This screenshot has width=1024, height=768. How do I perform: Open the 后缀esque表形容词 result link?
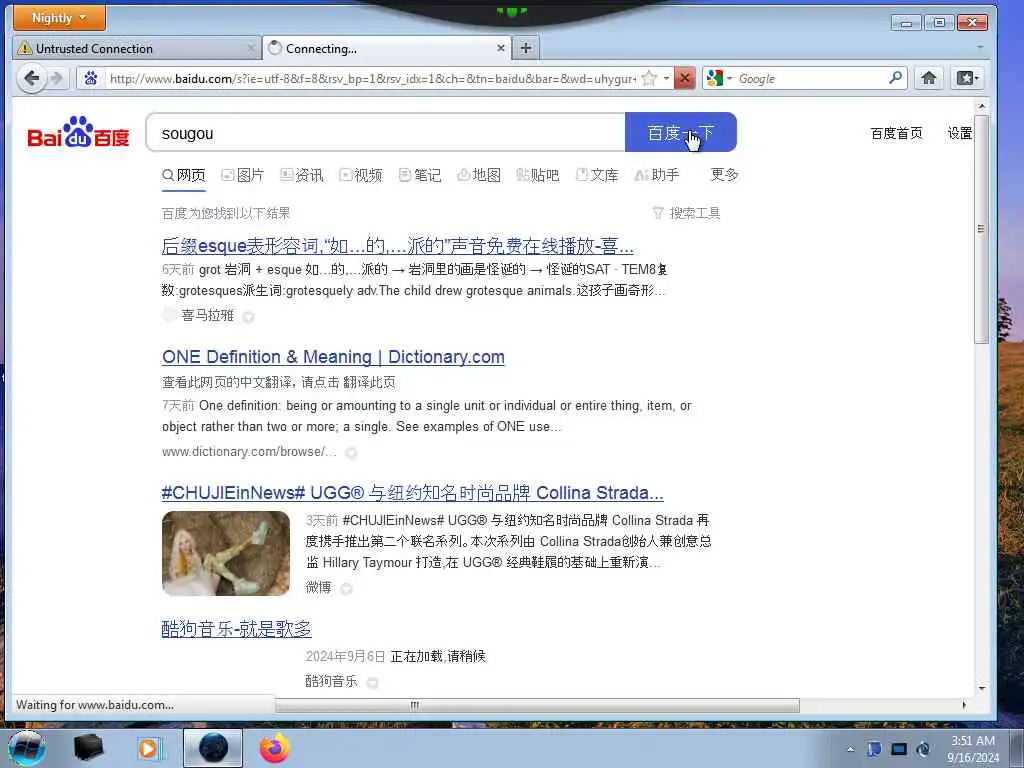tap(397, 246)
